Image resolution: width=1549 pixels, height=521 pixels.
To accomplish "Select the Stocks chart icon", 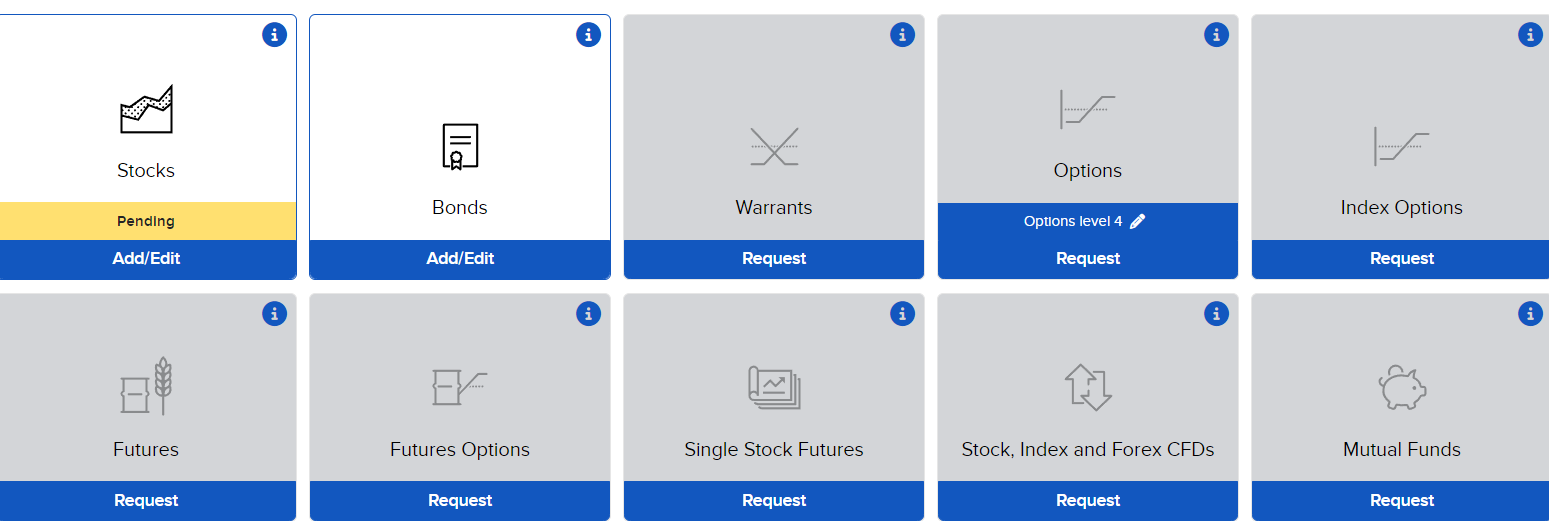I will 146,109.
